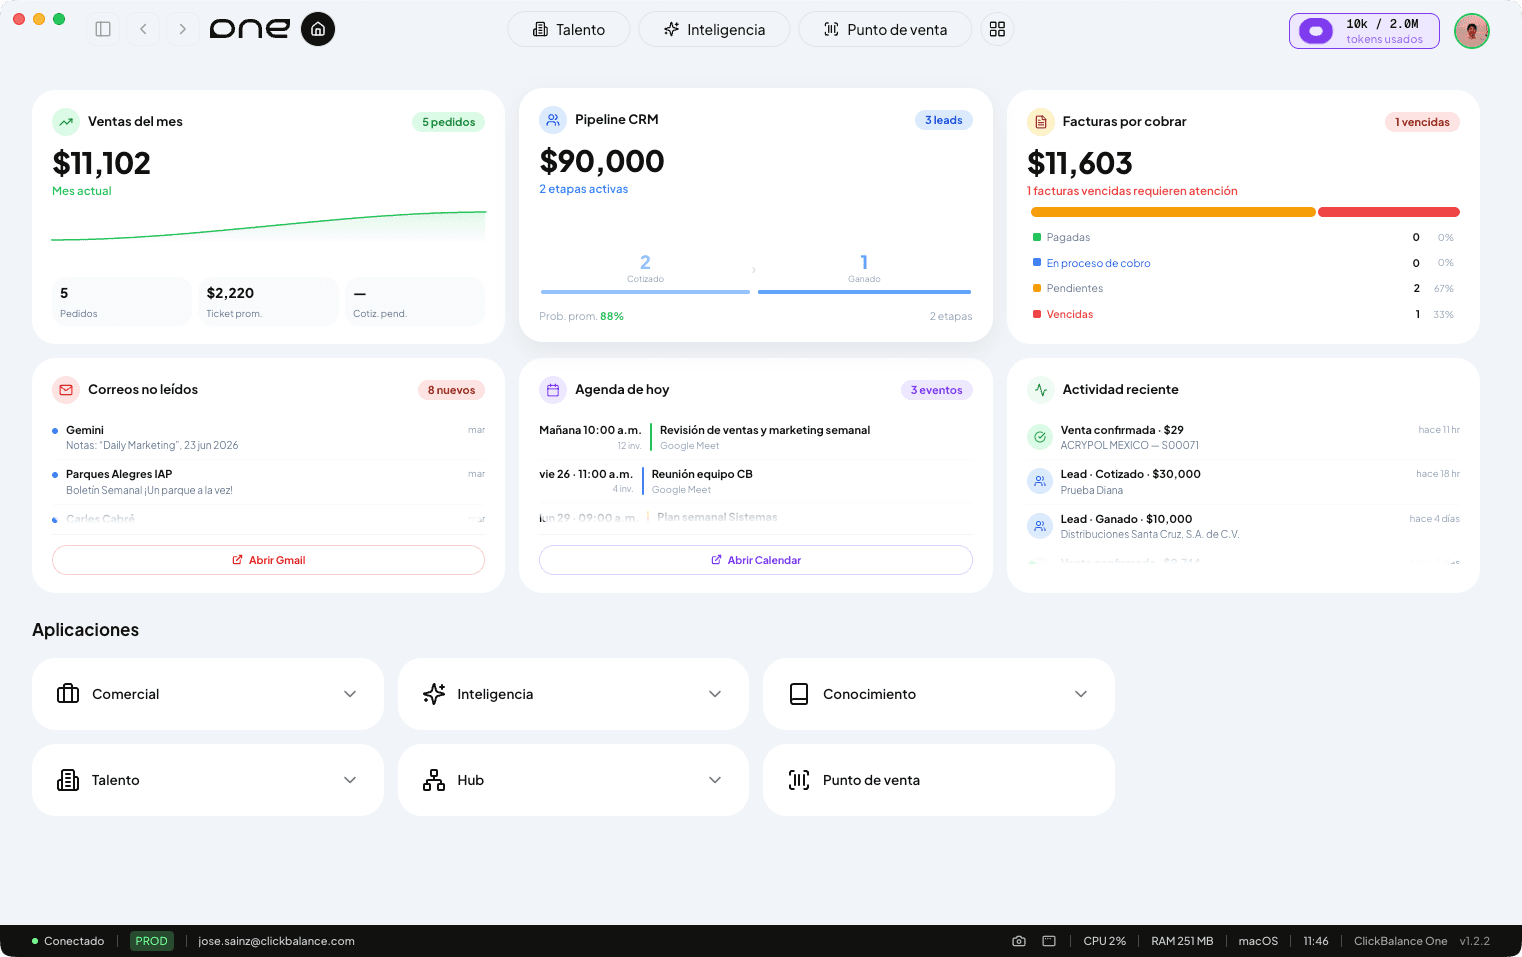
Task: Open Revisión de ventas y marketing semanal event
Action: pyautogui.click(x=756, y=438)
